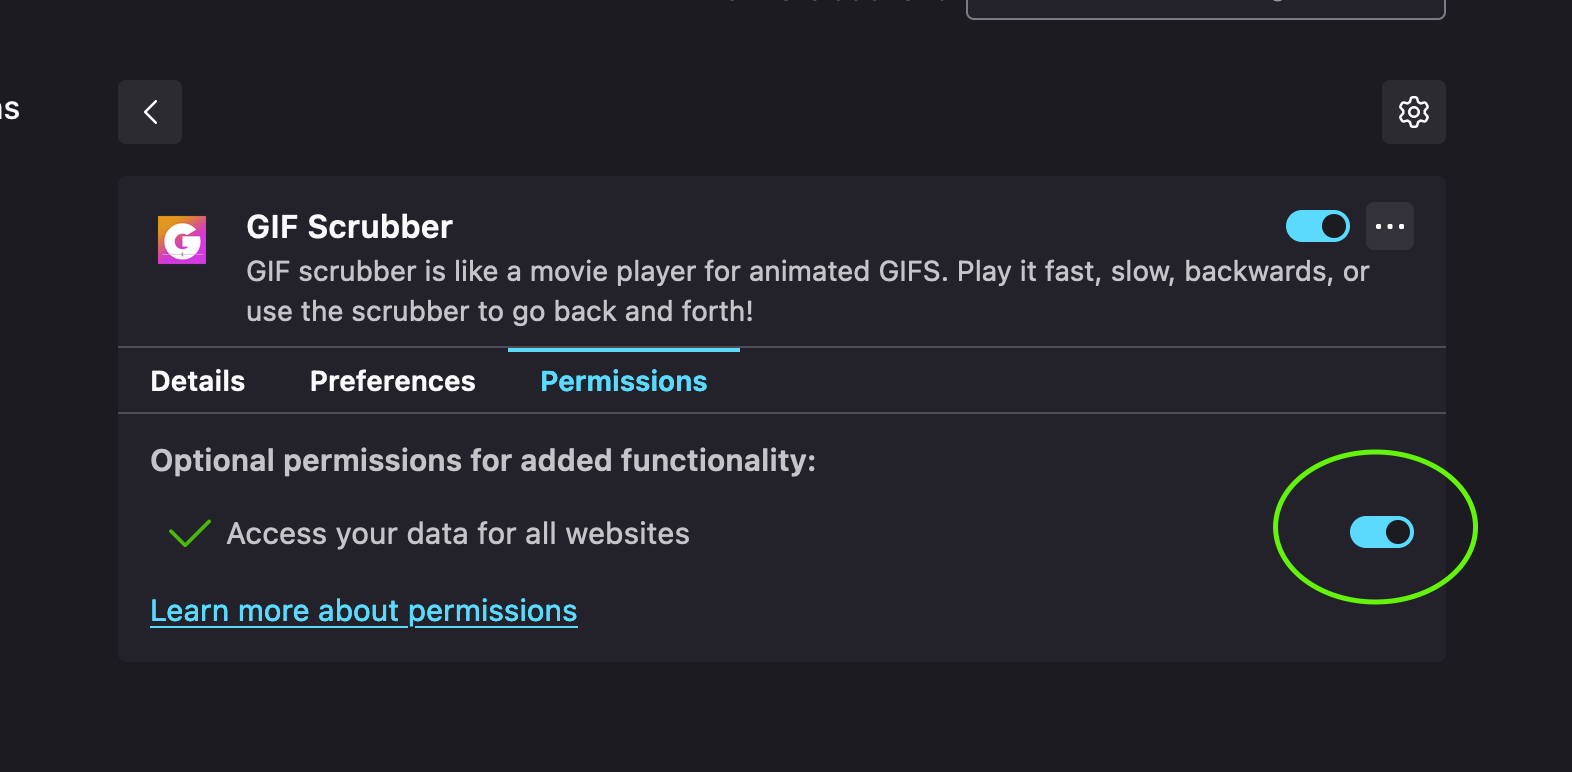
Task: Open the more options menu for GIF Scrubber
Action: 1390,226
